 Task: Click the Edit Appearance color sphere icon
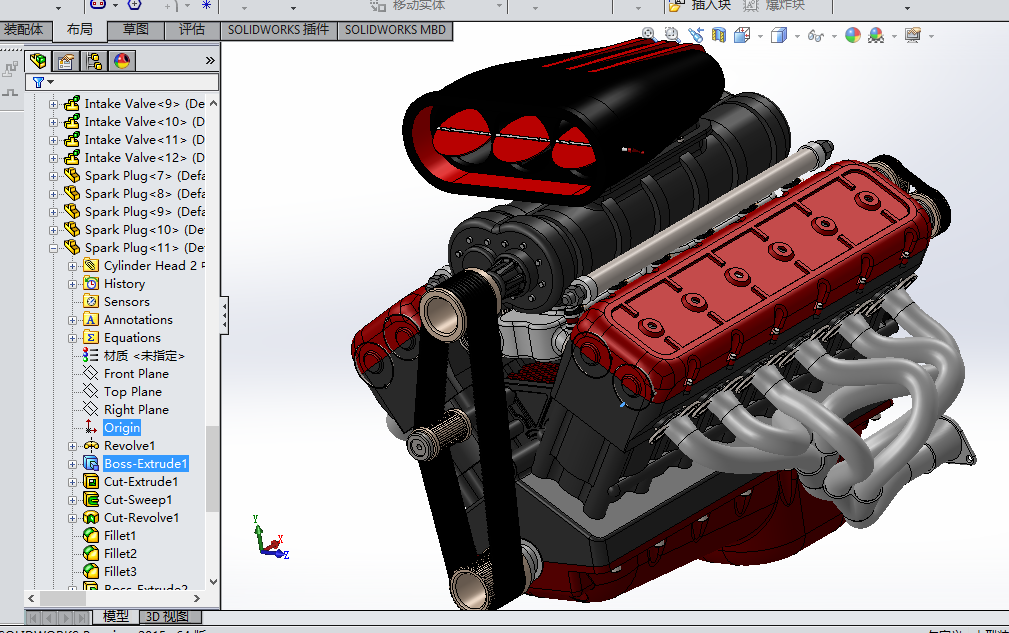[x=852, y=35]
